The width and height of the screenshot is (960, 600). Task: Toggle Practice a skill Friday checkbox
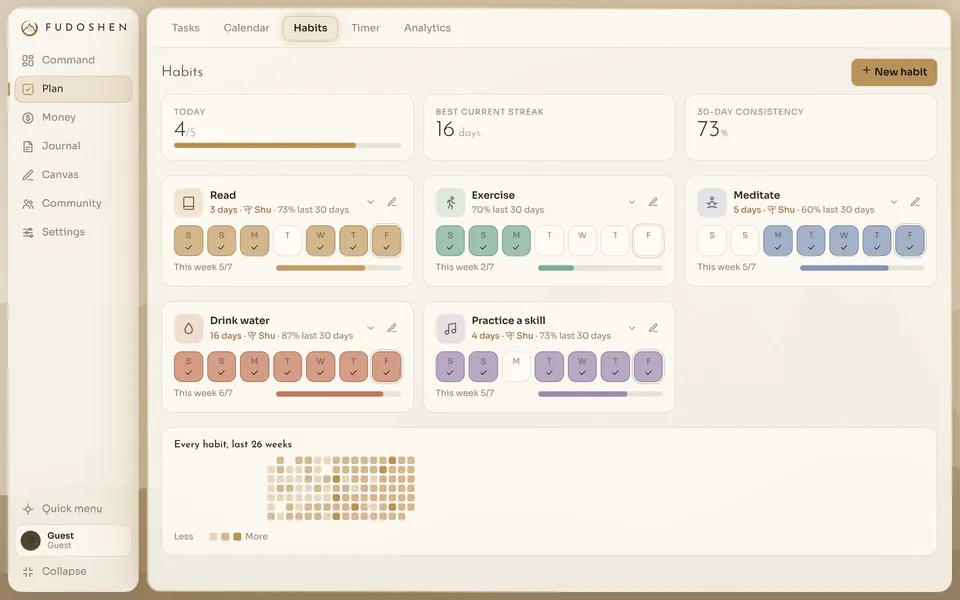tap(648, 367)
